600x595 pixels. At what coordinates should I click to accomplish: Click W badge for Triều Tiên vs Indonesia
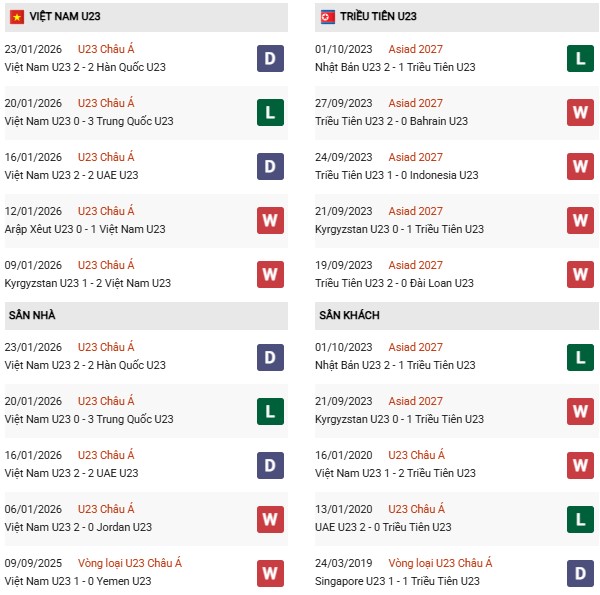tap(581, 166)
